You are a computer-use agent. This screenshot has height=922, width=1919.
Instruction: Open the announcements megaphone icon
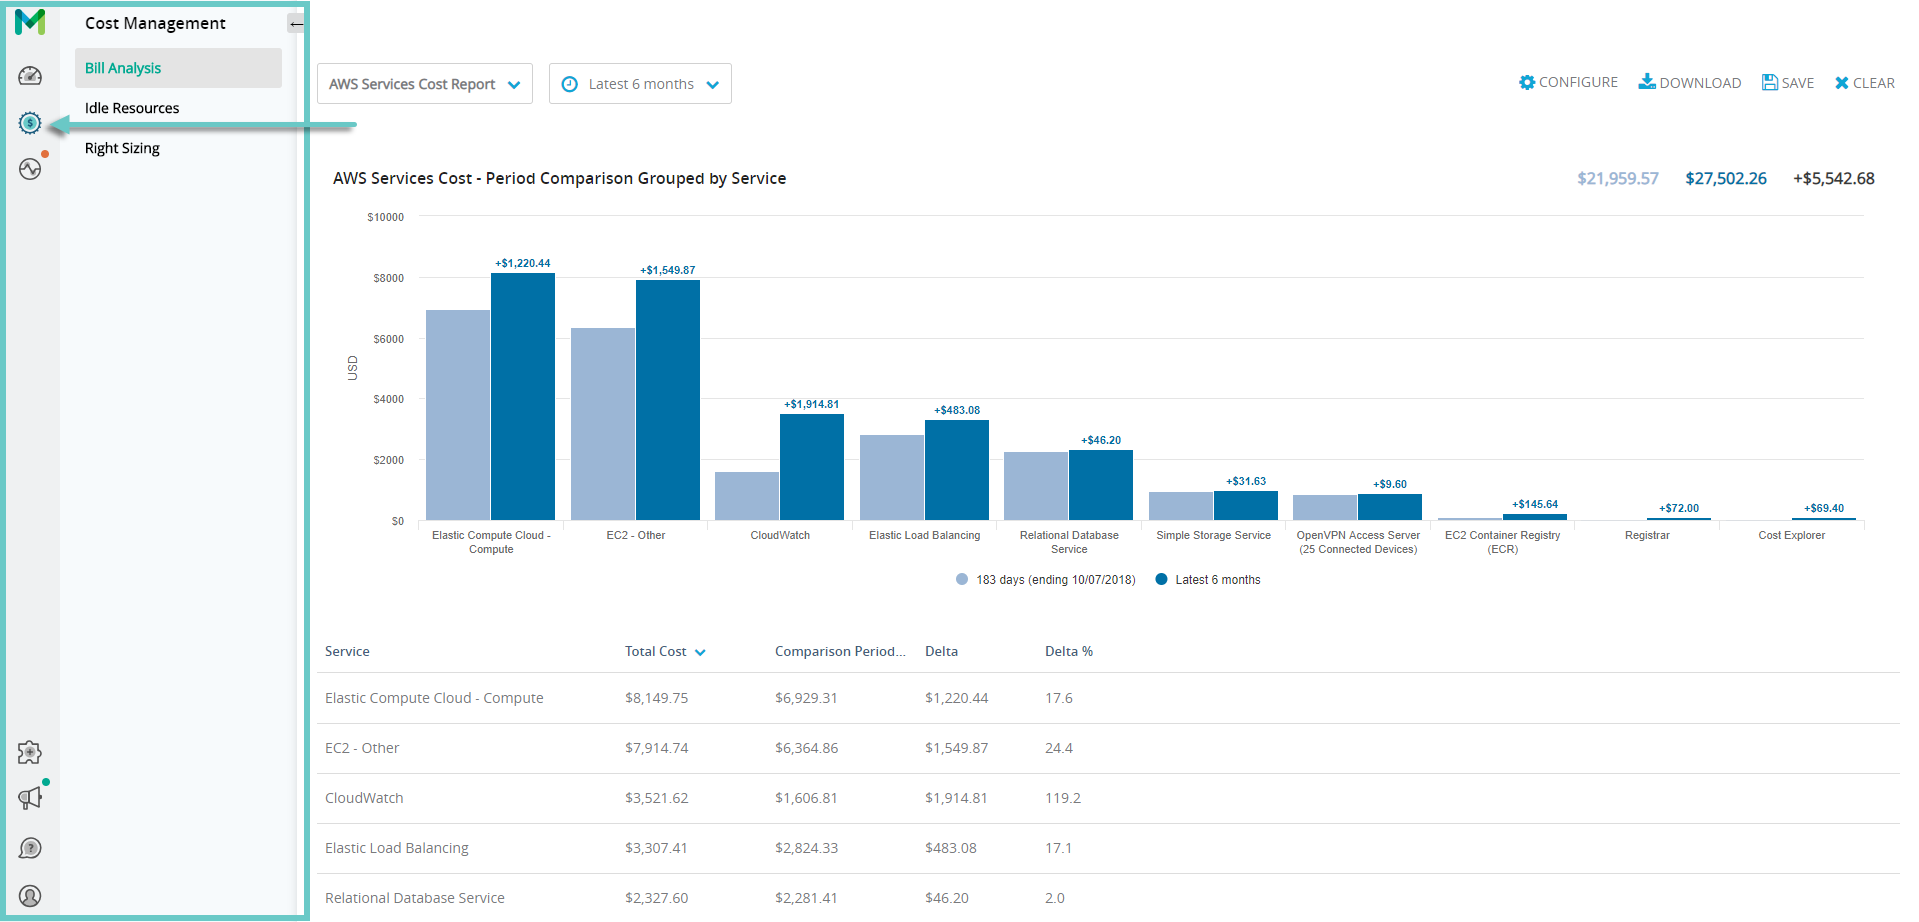30,798
